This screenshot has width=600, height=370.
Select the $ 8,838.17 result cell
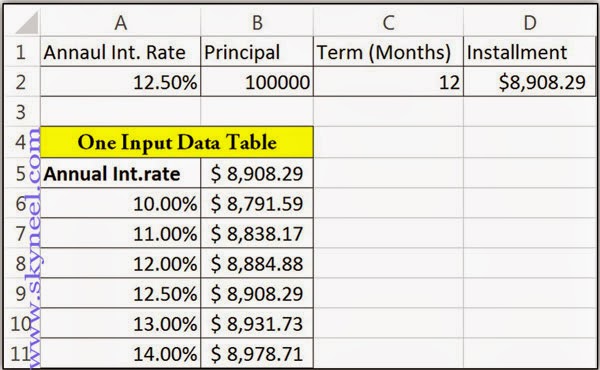pos(257,233)
